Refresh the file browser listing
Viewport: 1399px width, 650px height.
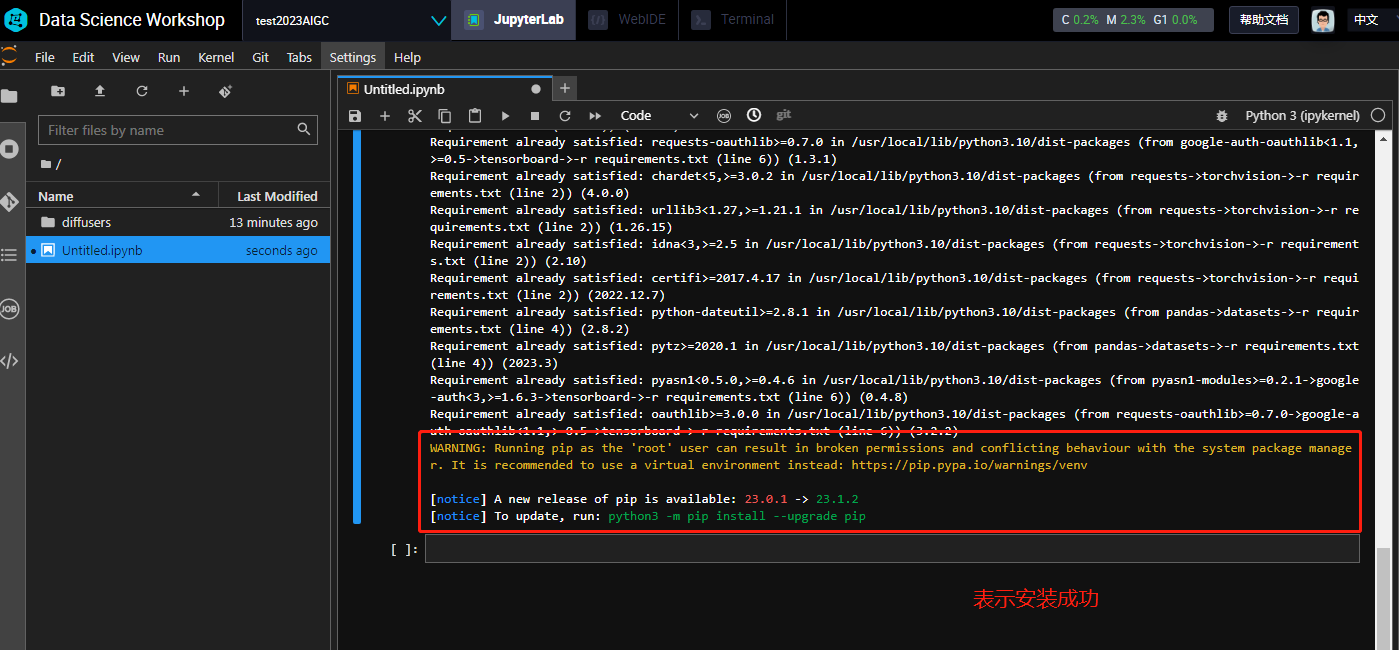coord(141,90)
